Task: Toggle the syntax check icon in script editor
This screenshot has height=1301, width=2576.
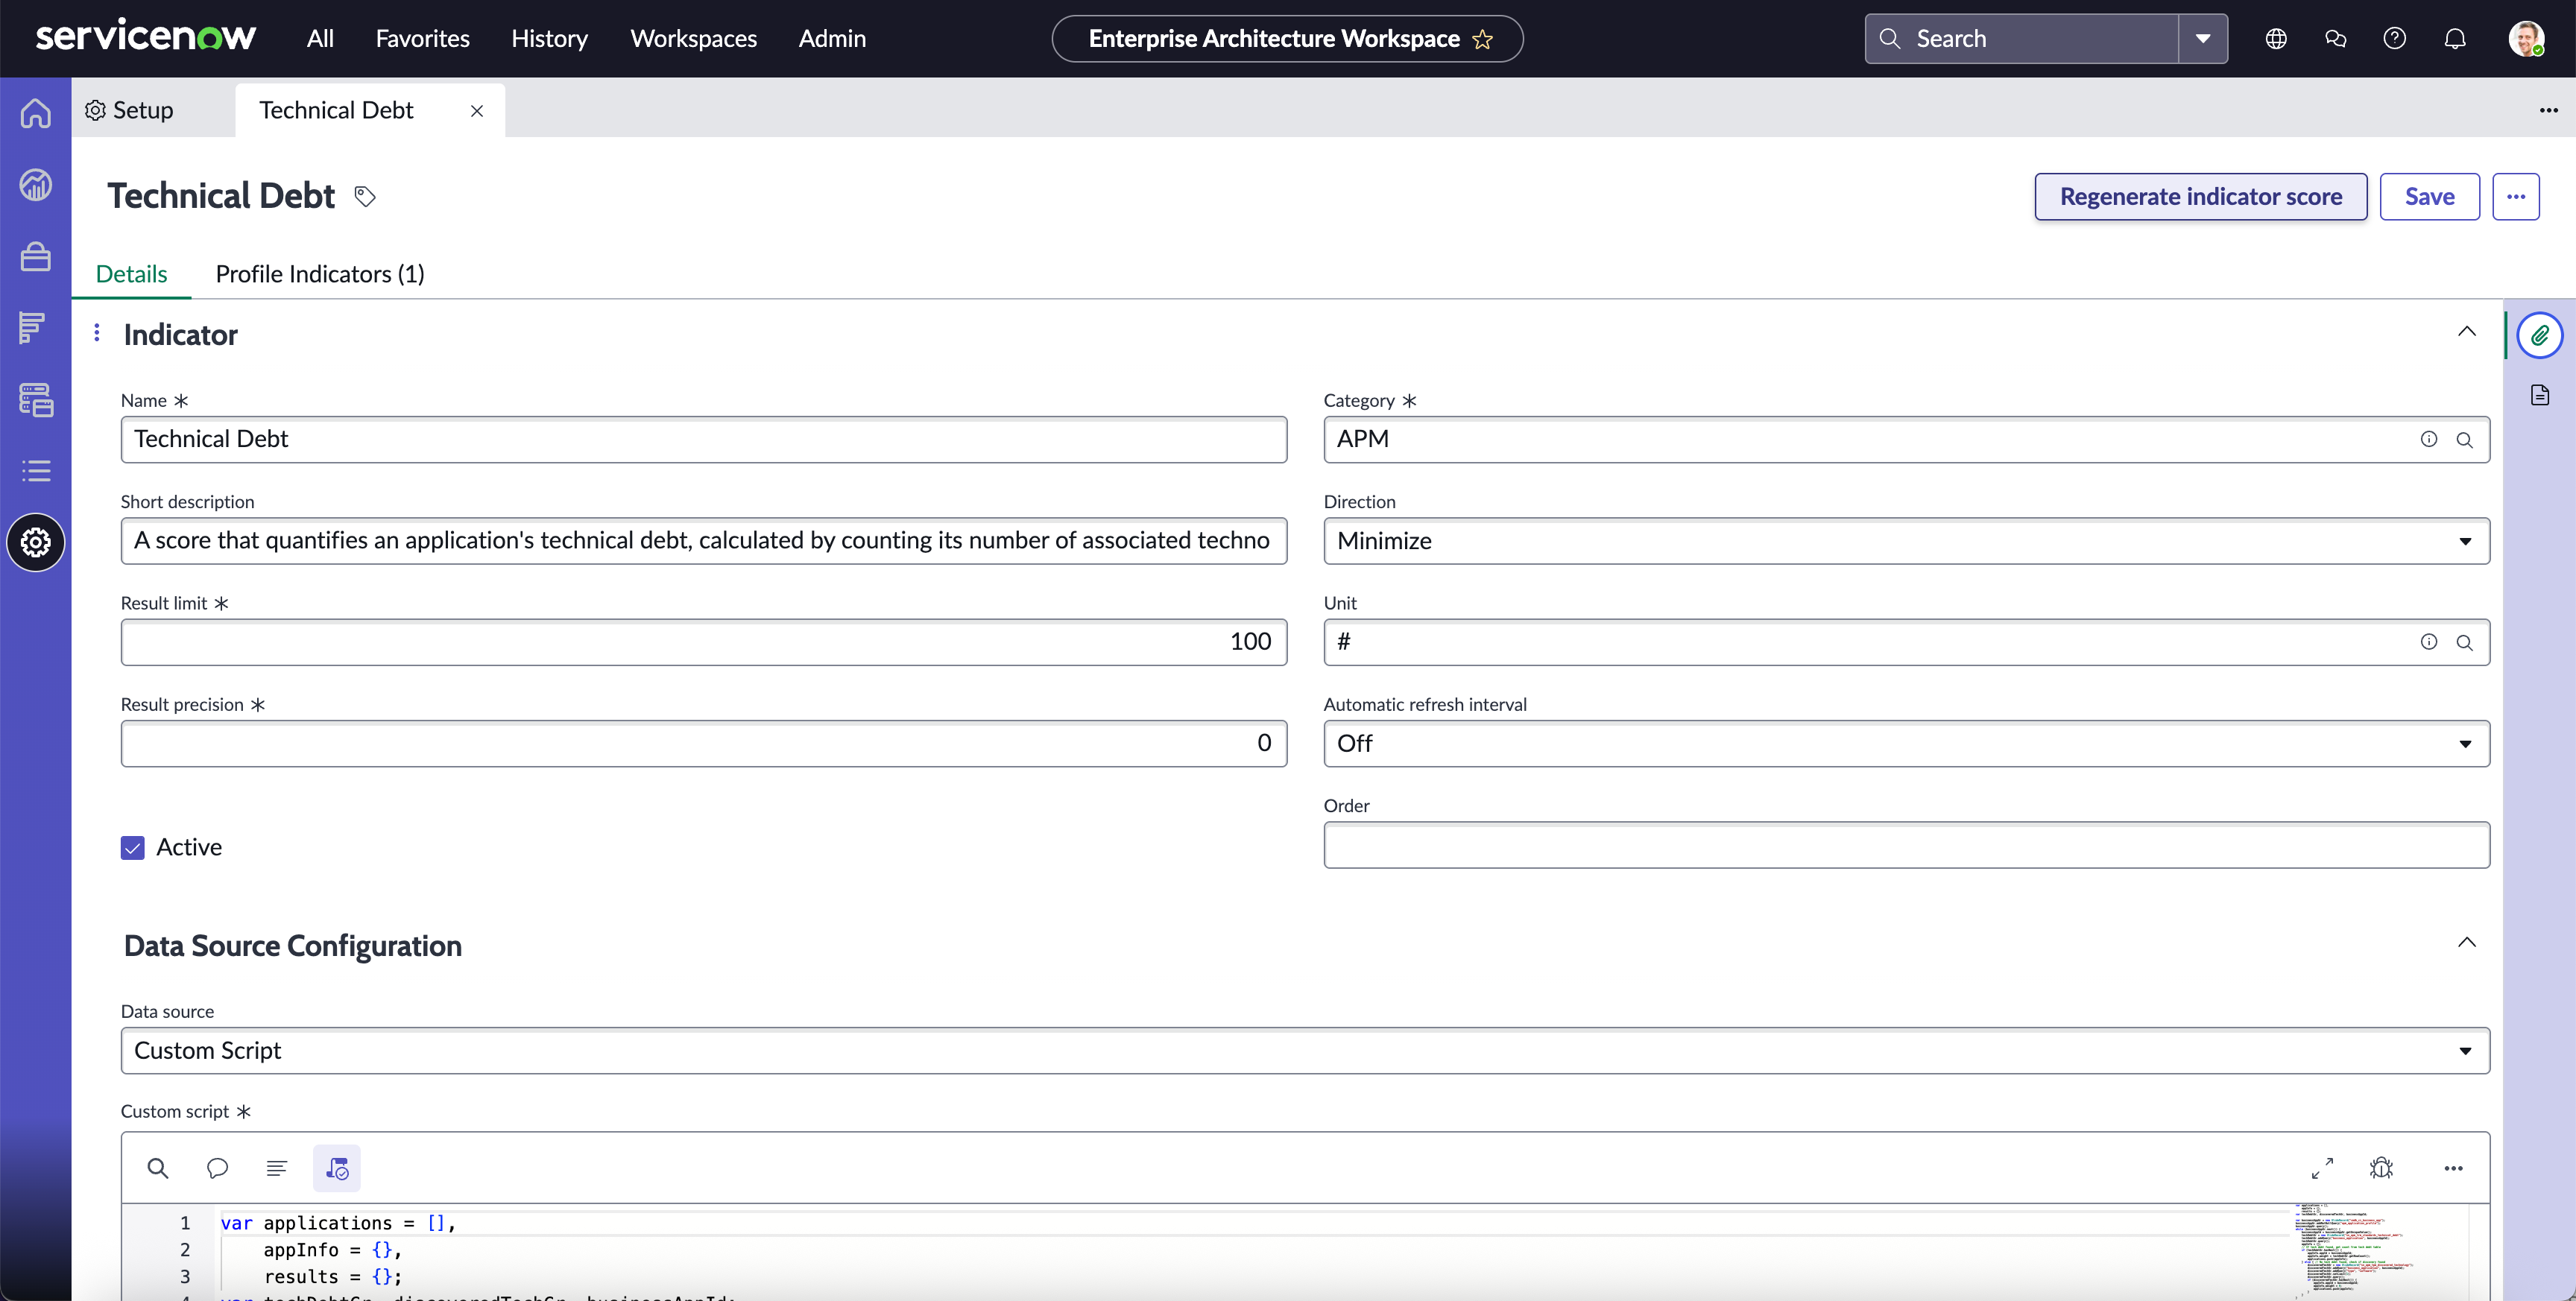Action: (337, 1167)
